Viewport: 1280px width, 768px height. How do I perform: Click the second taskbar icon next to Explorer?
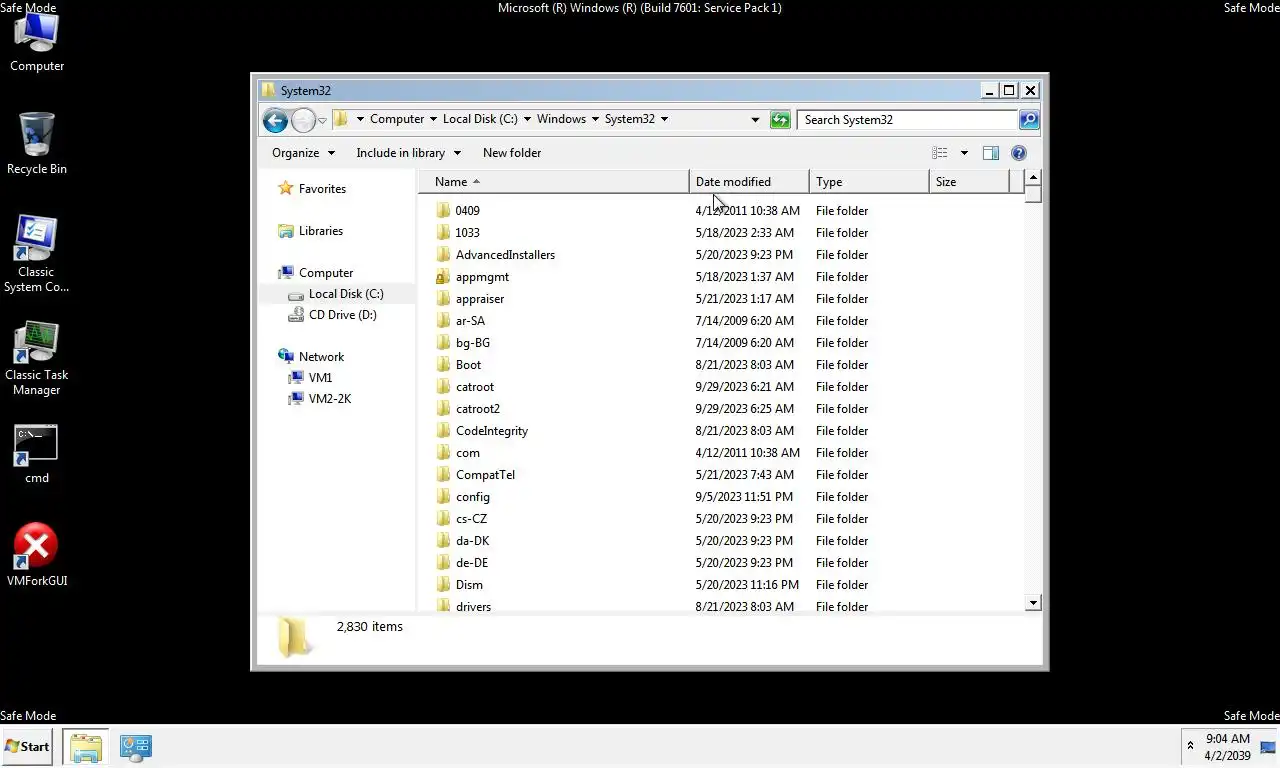point(135,747)
